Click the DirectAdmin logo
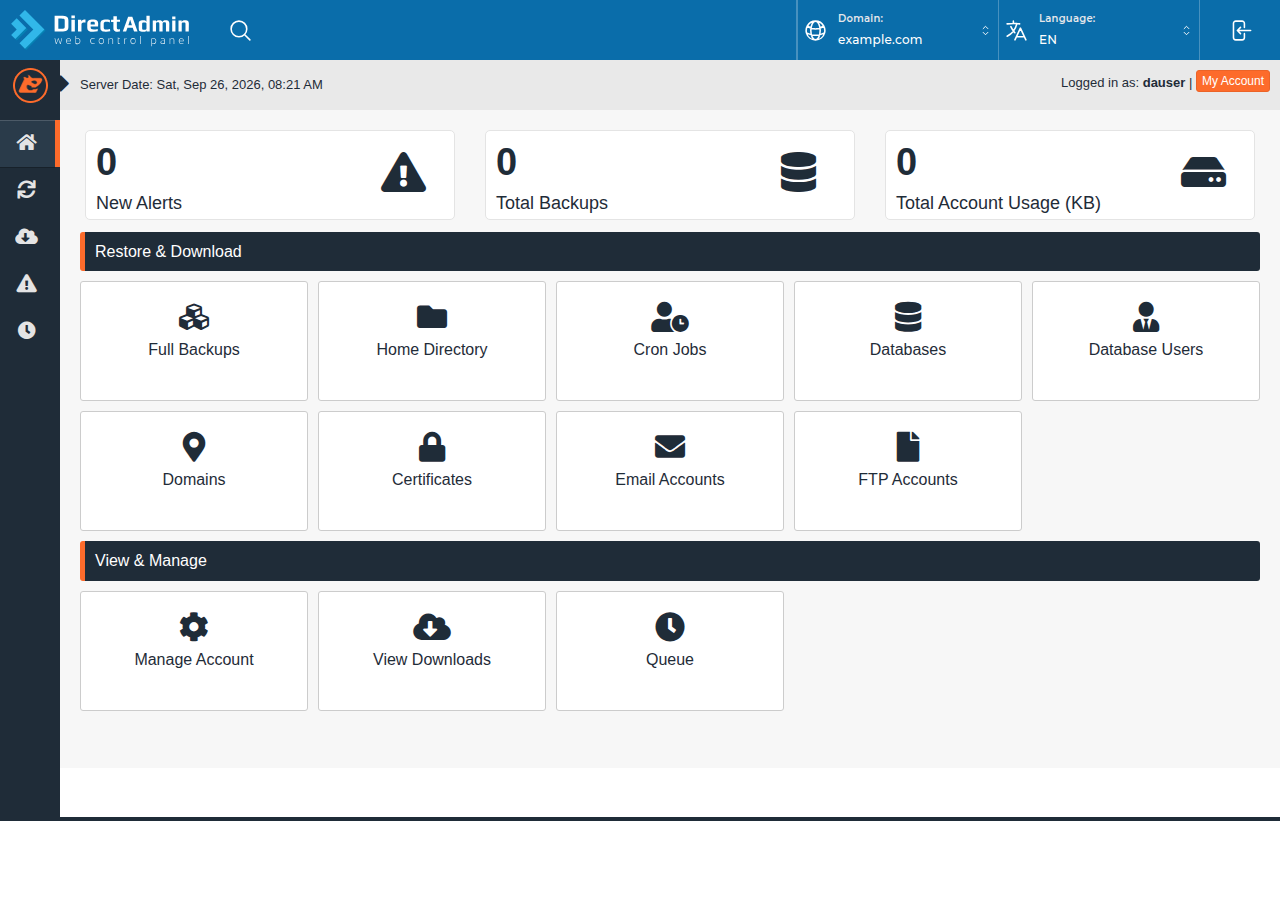Image resolution: width=1280 pixels, height=900 pixels. tap(100, 30)
